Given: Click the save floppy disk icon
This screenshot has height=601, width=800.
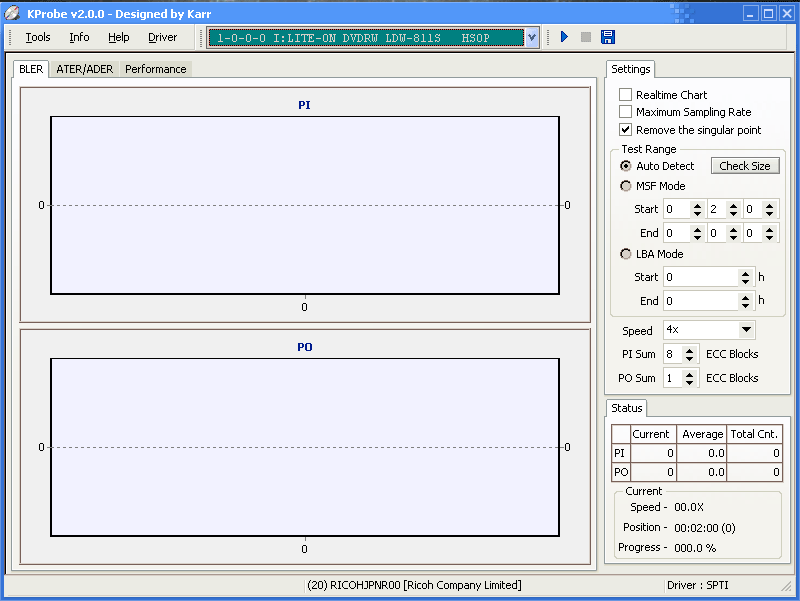Looking at the screenshot, I should pos(608,37).
